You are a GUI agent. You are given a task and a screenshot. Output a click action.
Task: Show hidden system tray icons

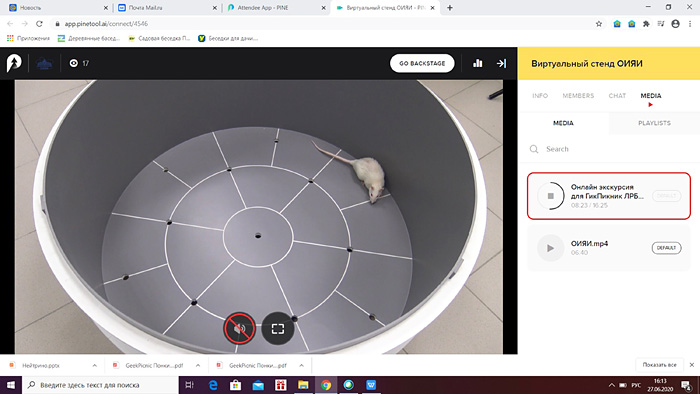(611, 385)
